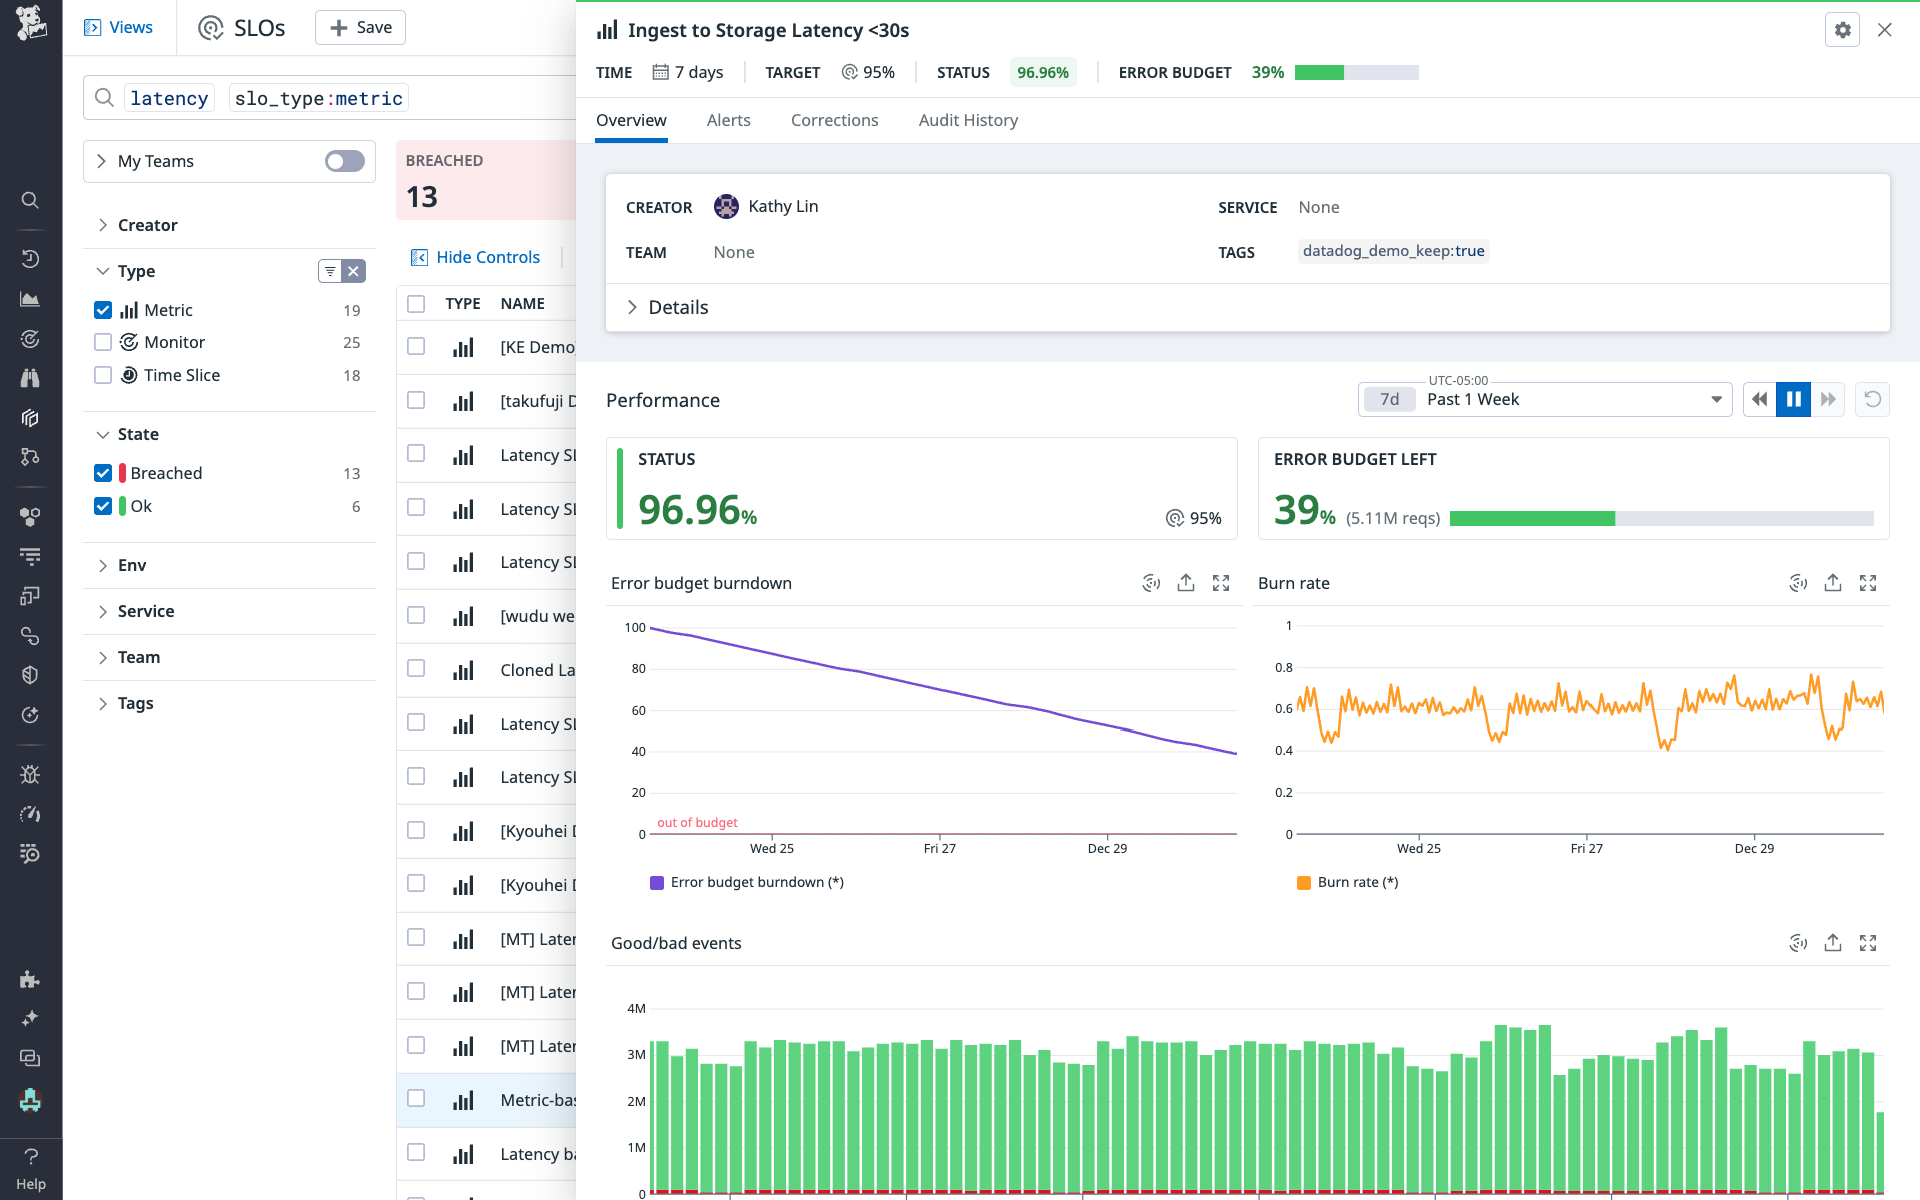Expand the Details section of the SLO
The height and width of the screenshot is (1200, 1920).
pos(668,307)
